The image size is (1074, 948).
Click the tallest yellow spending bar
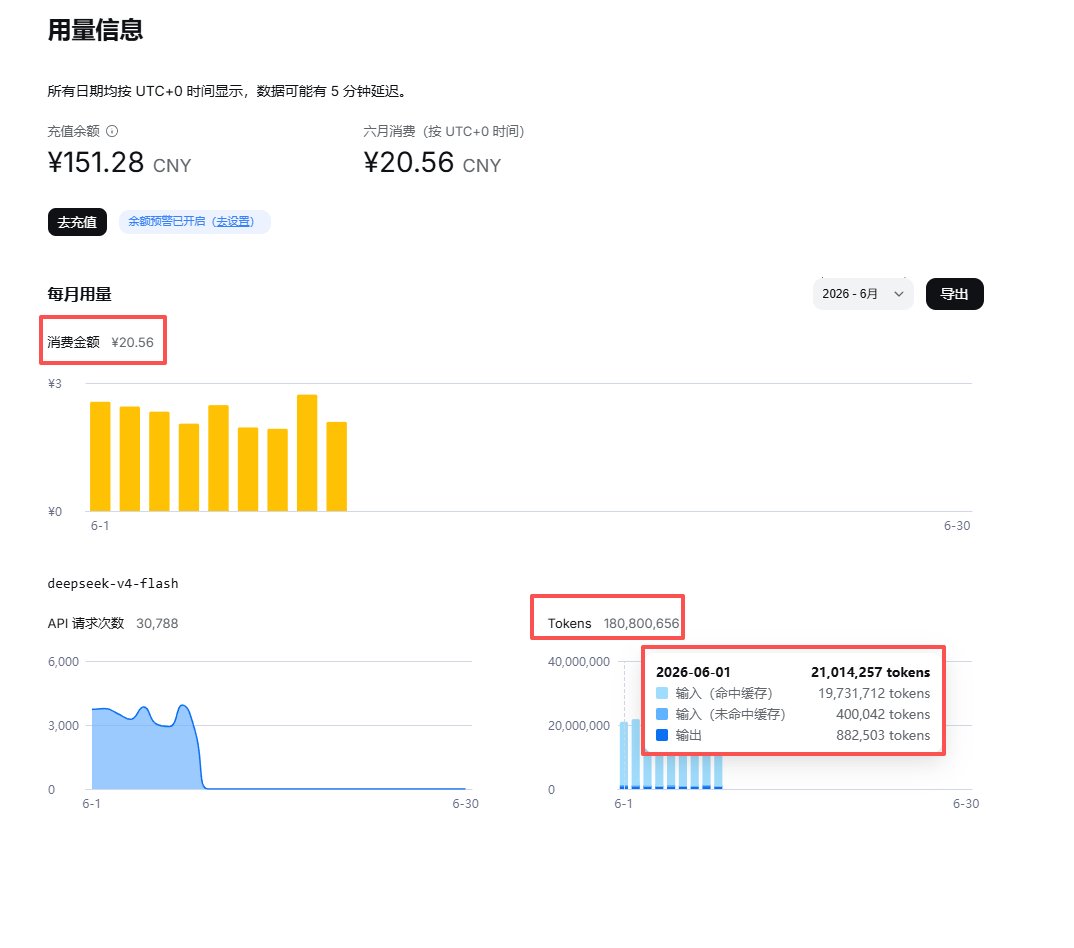pos(307,453)
